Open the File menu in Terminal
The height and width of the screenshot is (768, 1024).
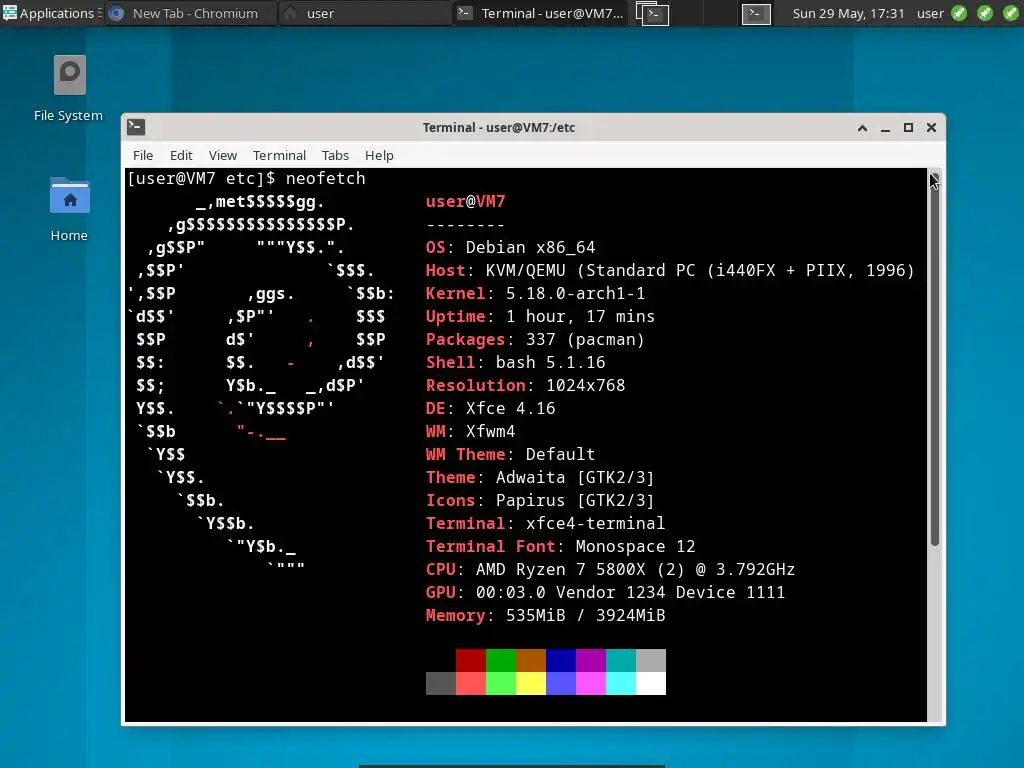point(143,155)
